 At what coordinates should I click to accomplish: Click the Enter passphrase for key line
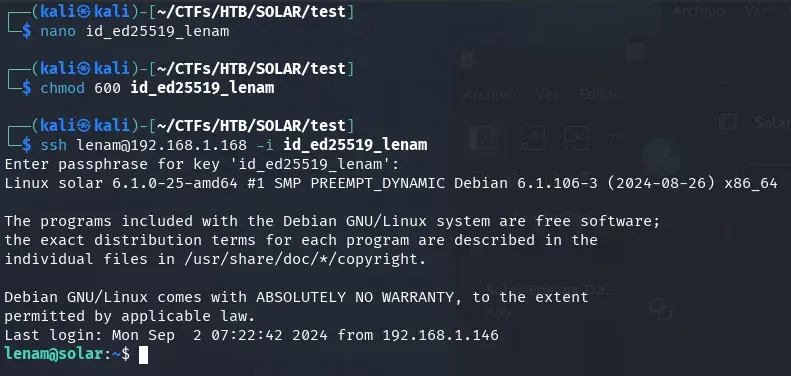pos(202,164)
